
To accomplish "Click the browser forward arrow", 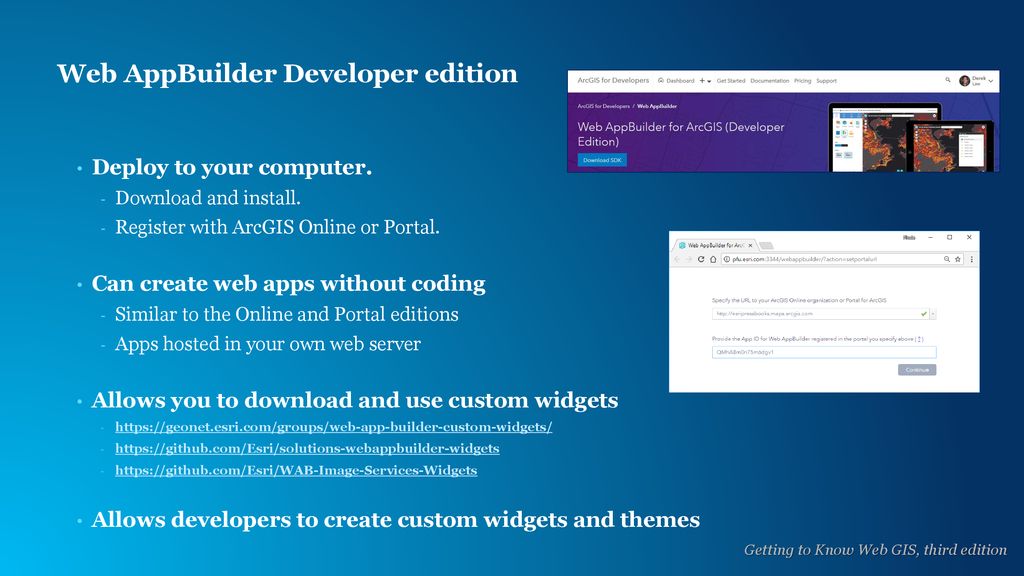I will (x=688, y=259).
